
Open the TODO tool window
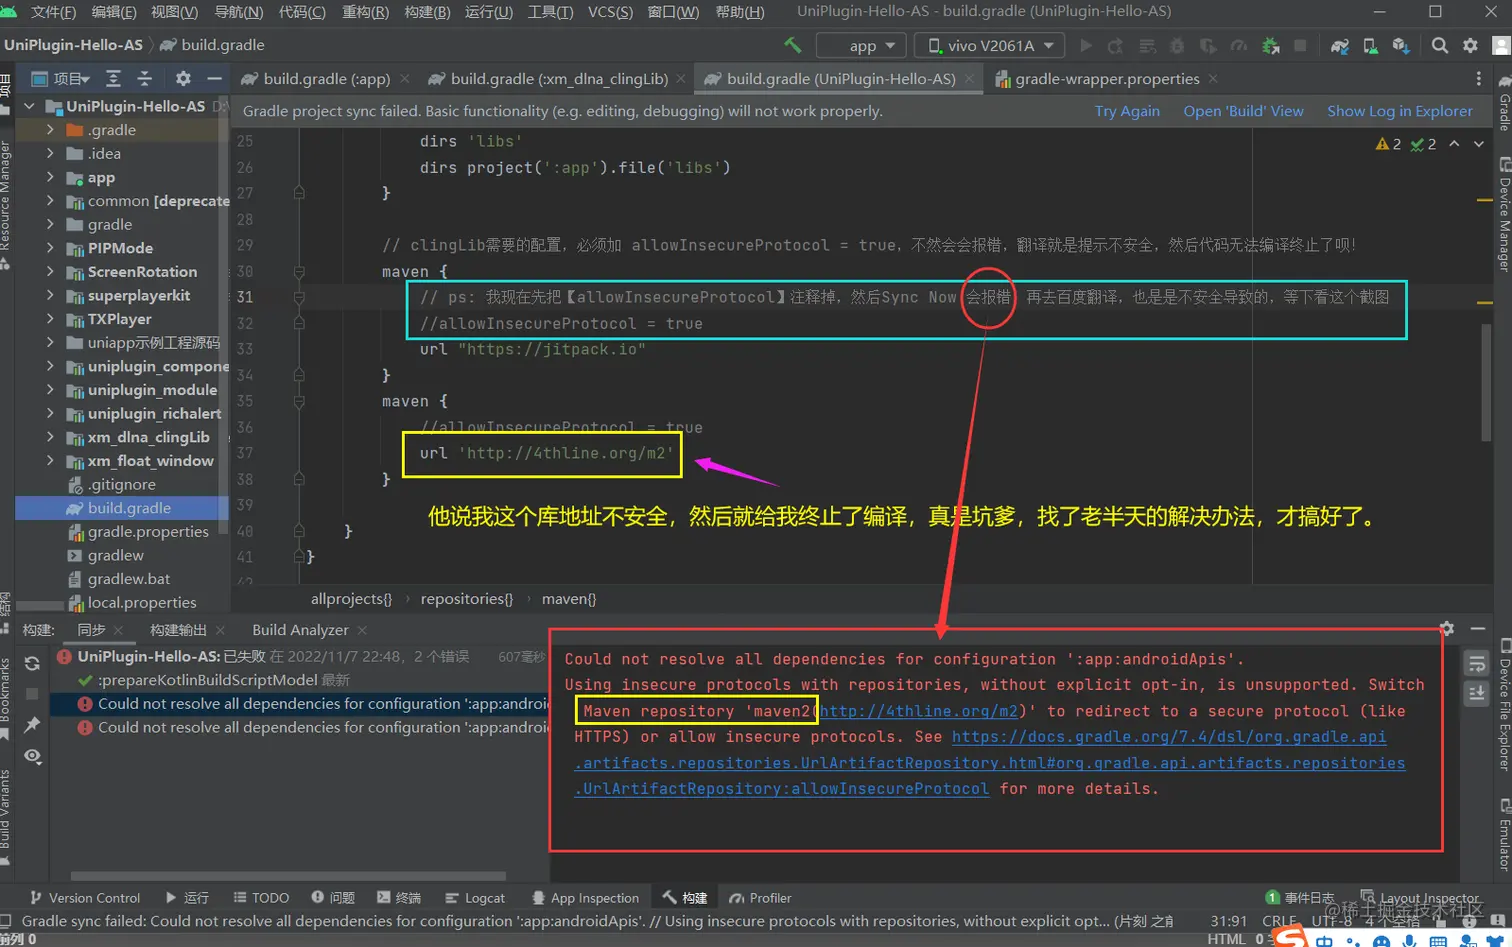pyautogui.click(x=261, y=898)
